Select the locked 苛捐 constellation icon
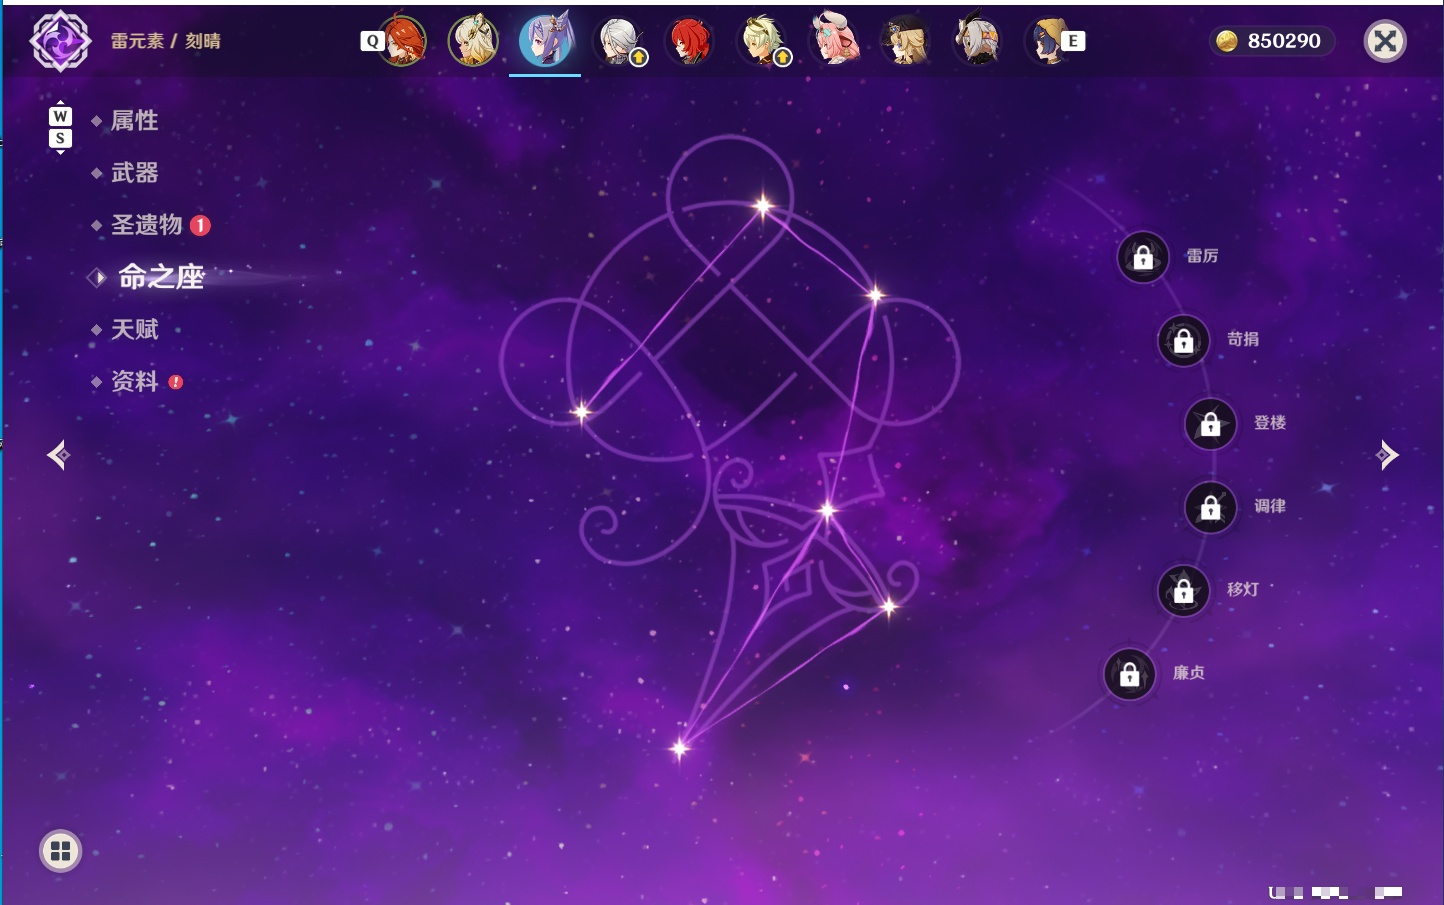Image resolution: width=1444 pixels, height=905 pixels. coord(1184,340)
